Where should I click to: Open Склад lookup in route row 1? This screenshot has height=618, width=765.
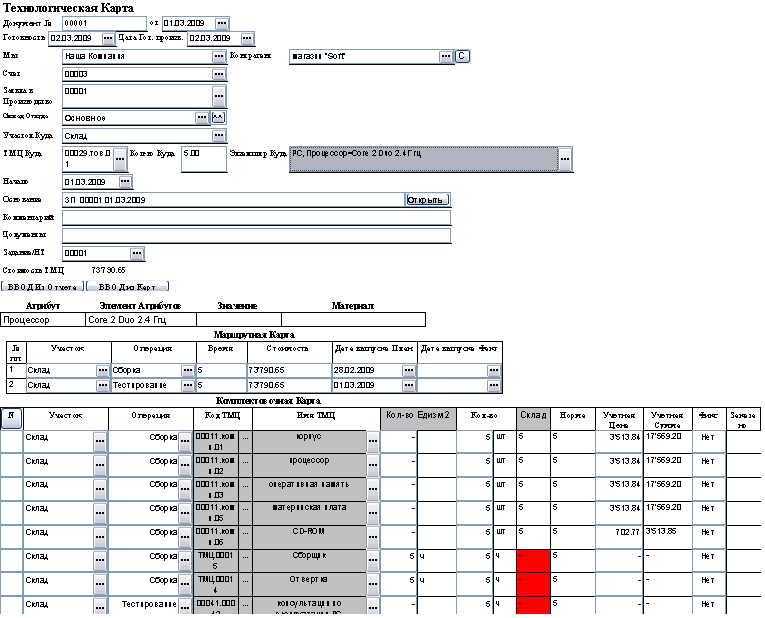[x=102, y=371]
